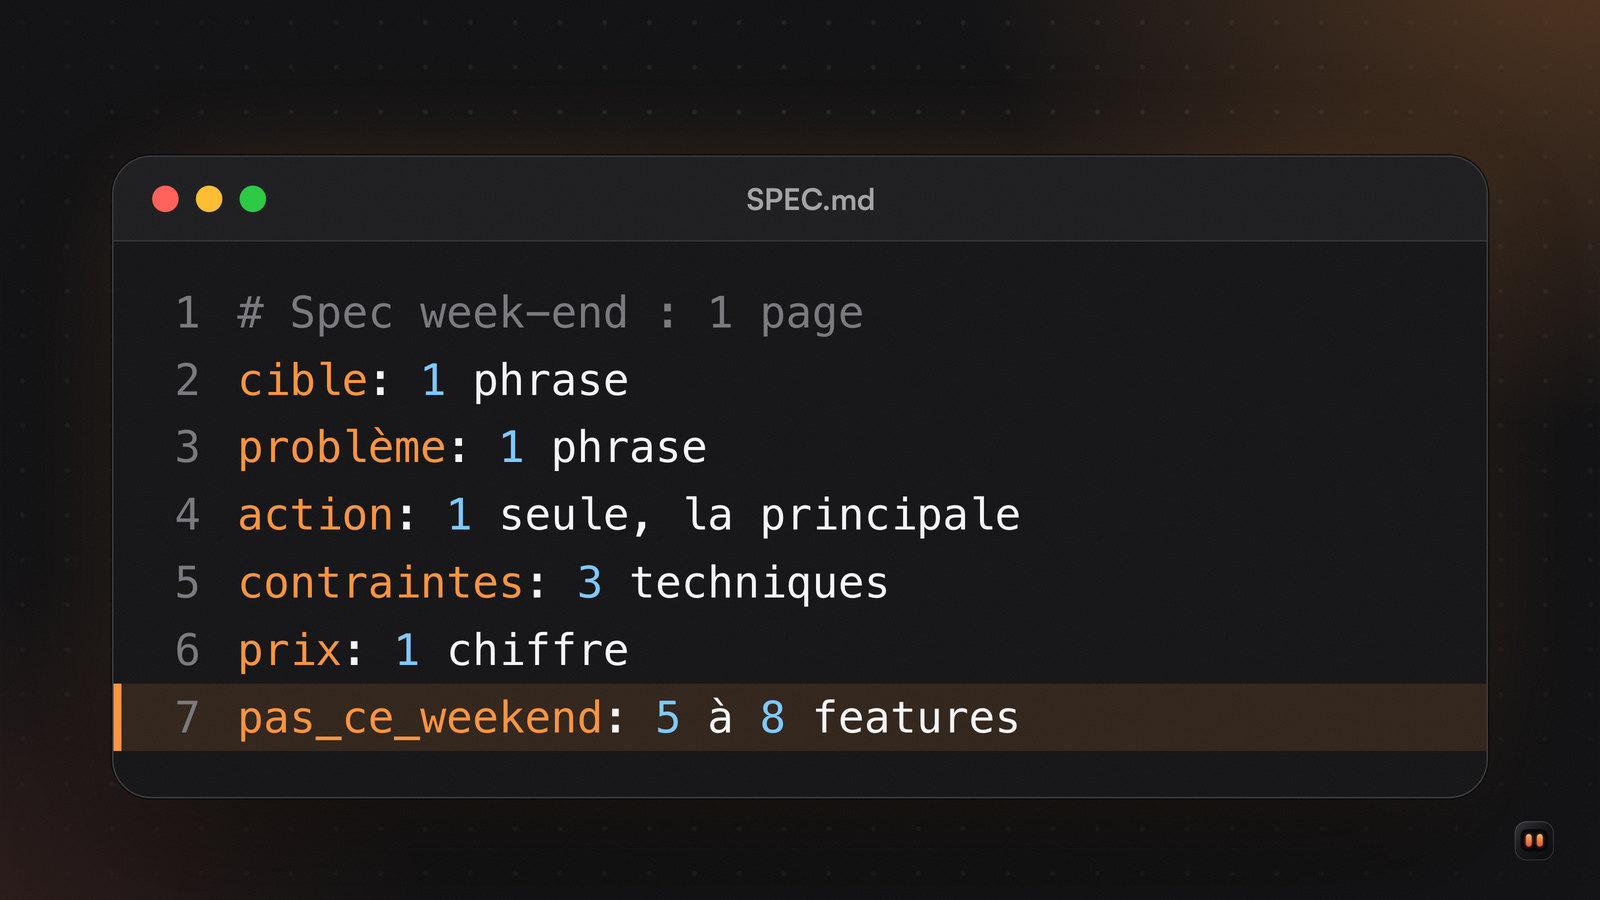Click the word 'techniques' on line 5
The height and width of the screenshot is (900, 1600).
759,582
